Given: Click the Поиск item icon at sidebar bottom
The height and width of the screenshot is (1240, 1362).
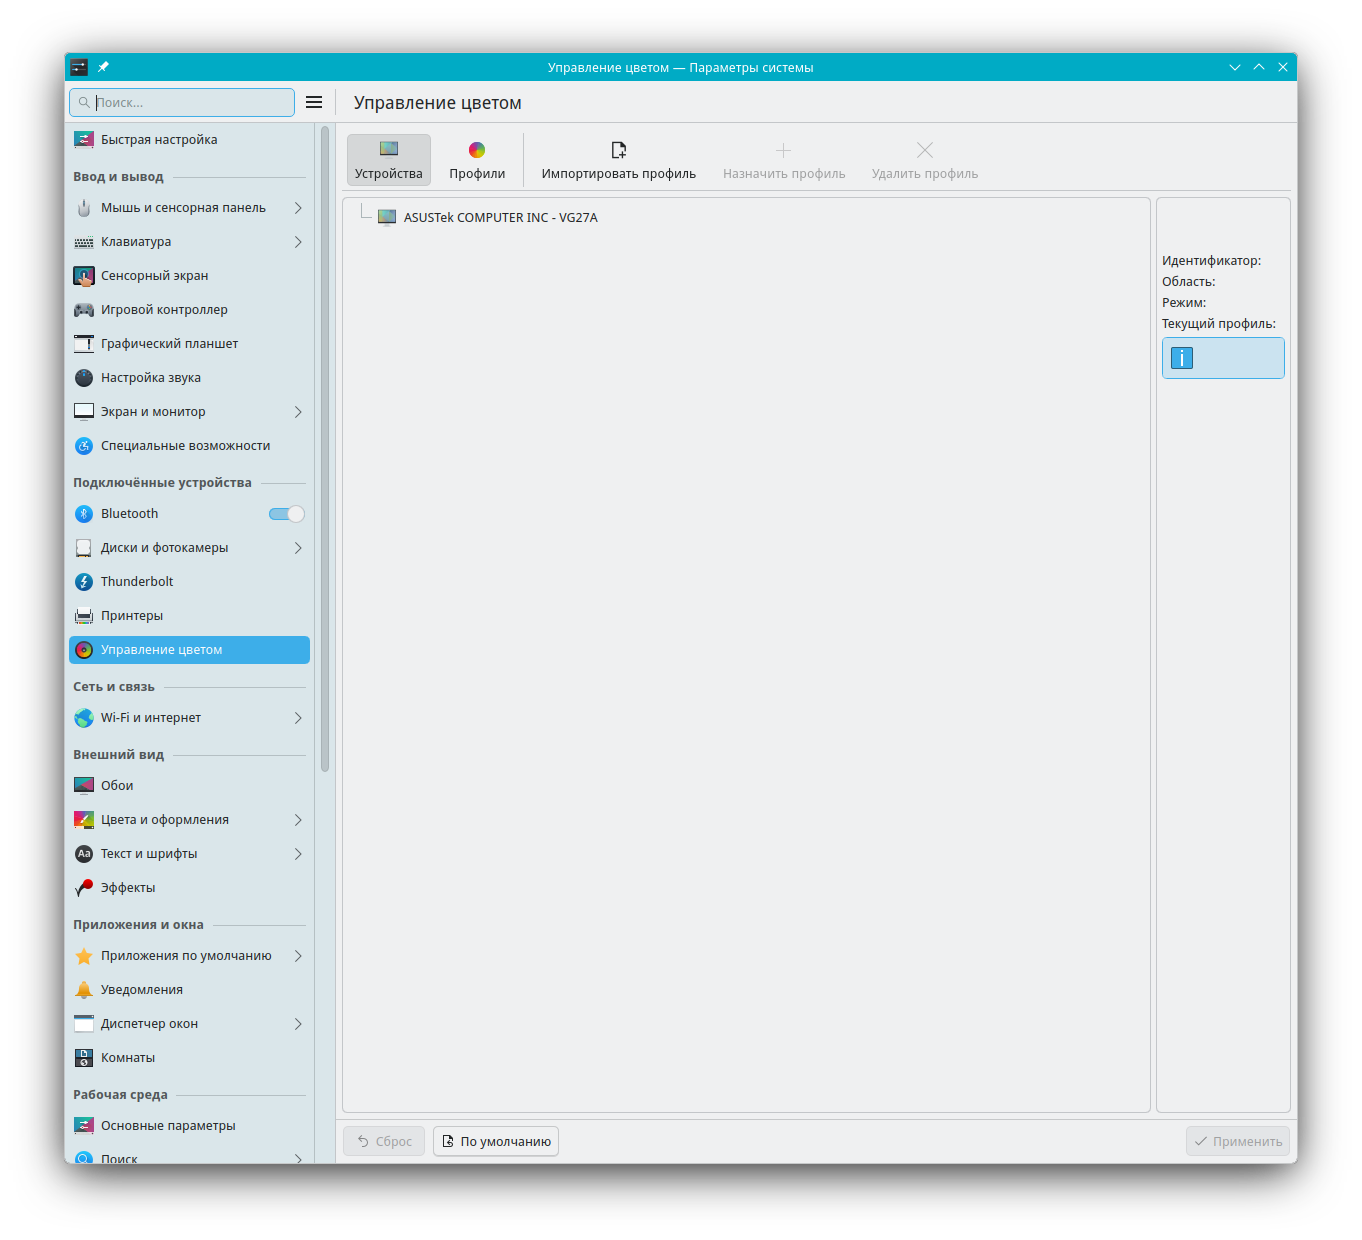Looking at the screenshot, I should click(84, 1157).
